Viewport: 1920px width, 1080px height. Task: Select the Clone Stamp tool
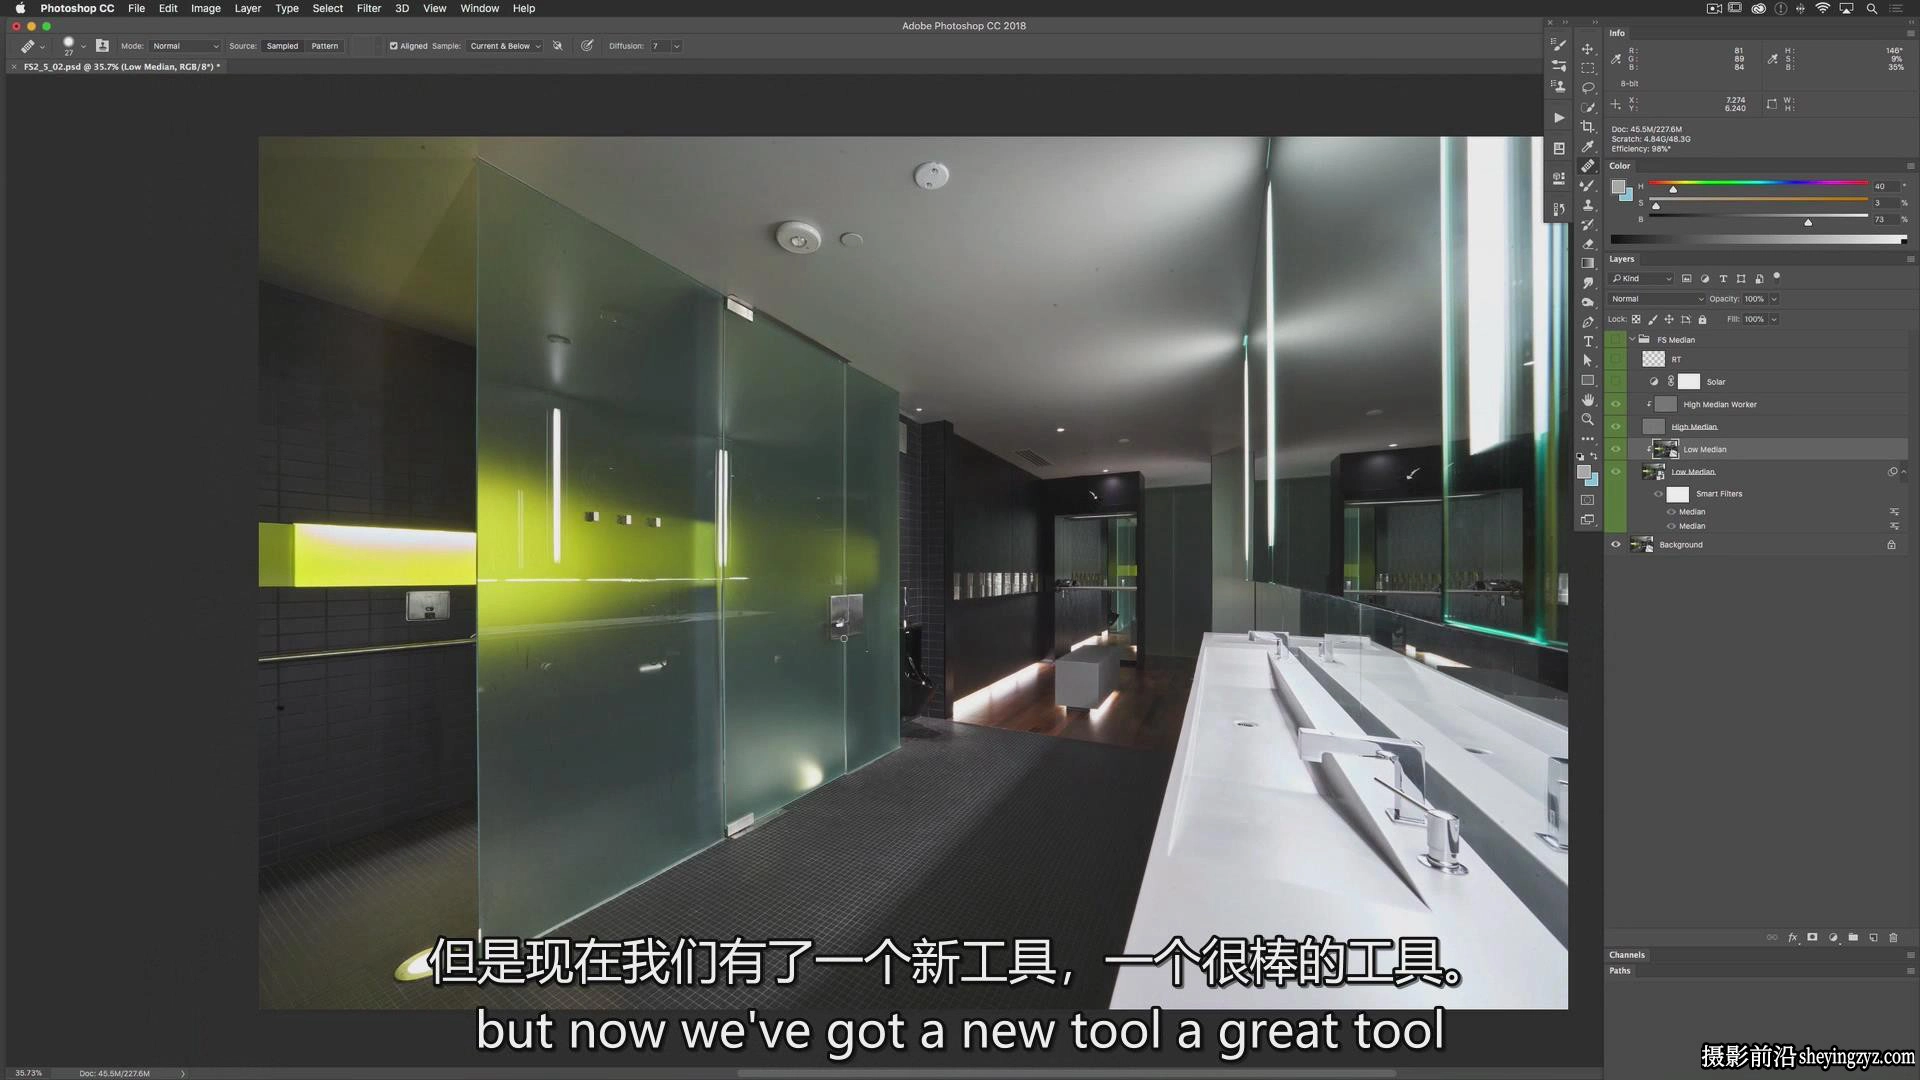click(1587, 205)
